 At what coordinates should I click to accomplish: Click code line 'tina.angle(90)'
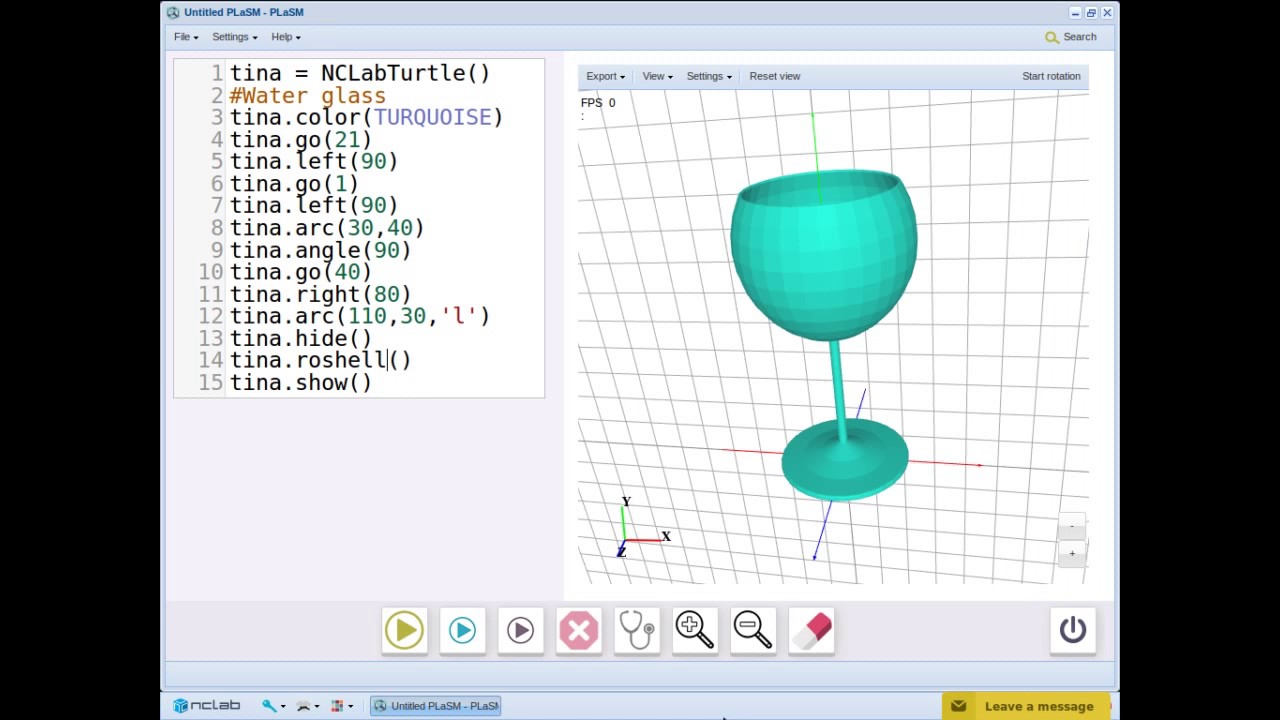(x=320, y=251)
